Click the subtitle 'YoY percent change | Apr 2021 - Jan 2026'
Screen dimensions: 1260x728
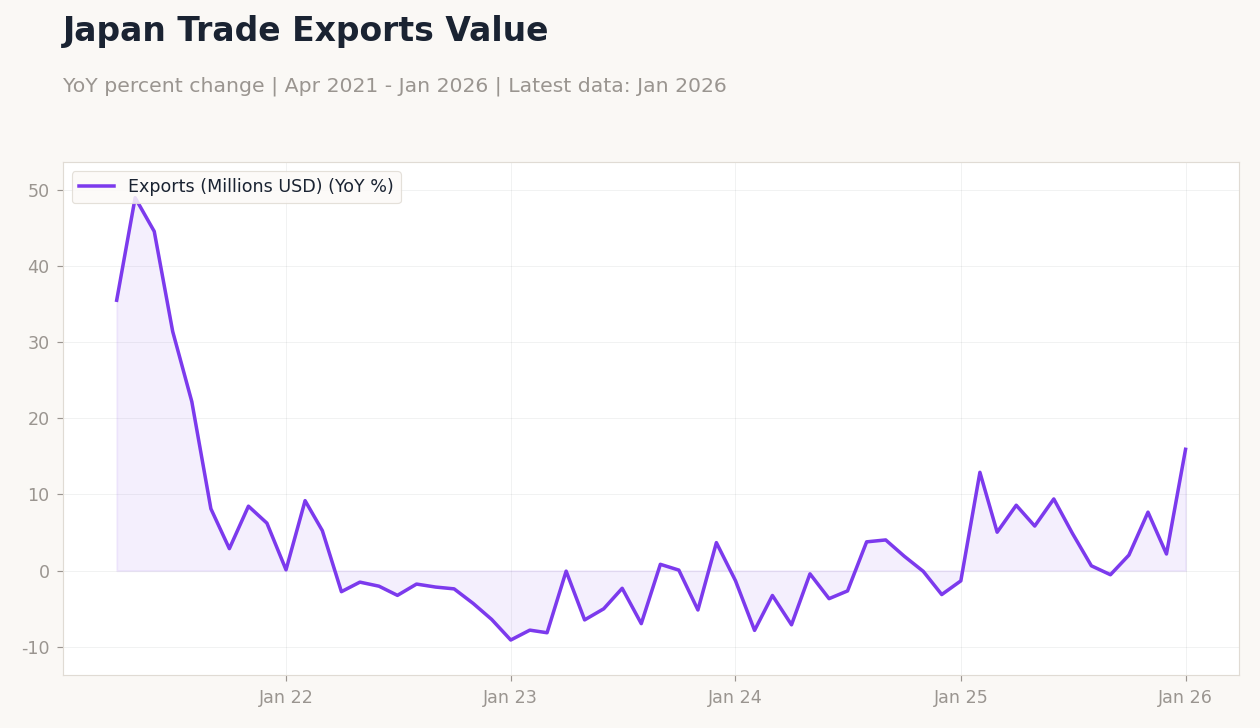pos(275,87)
